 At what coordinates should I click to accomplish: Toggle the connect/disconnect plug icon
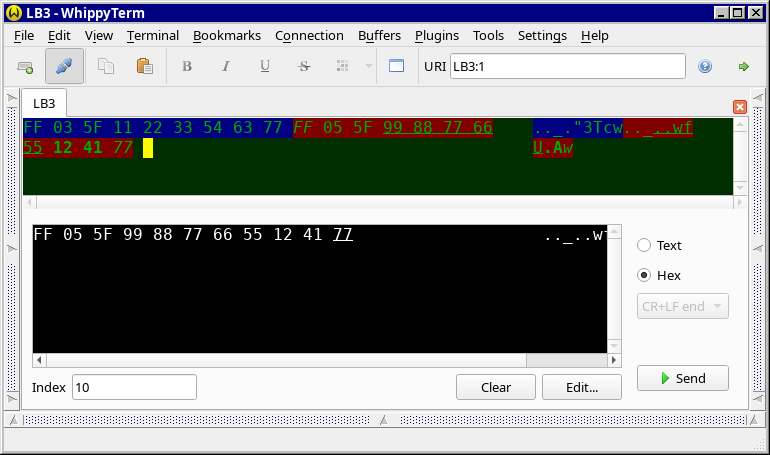point(64,66)
